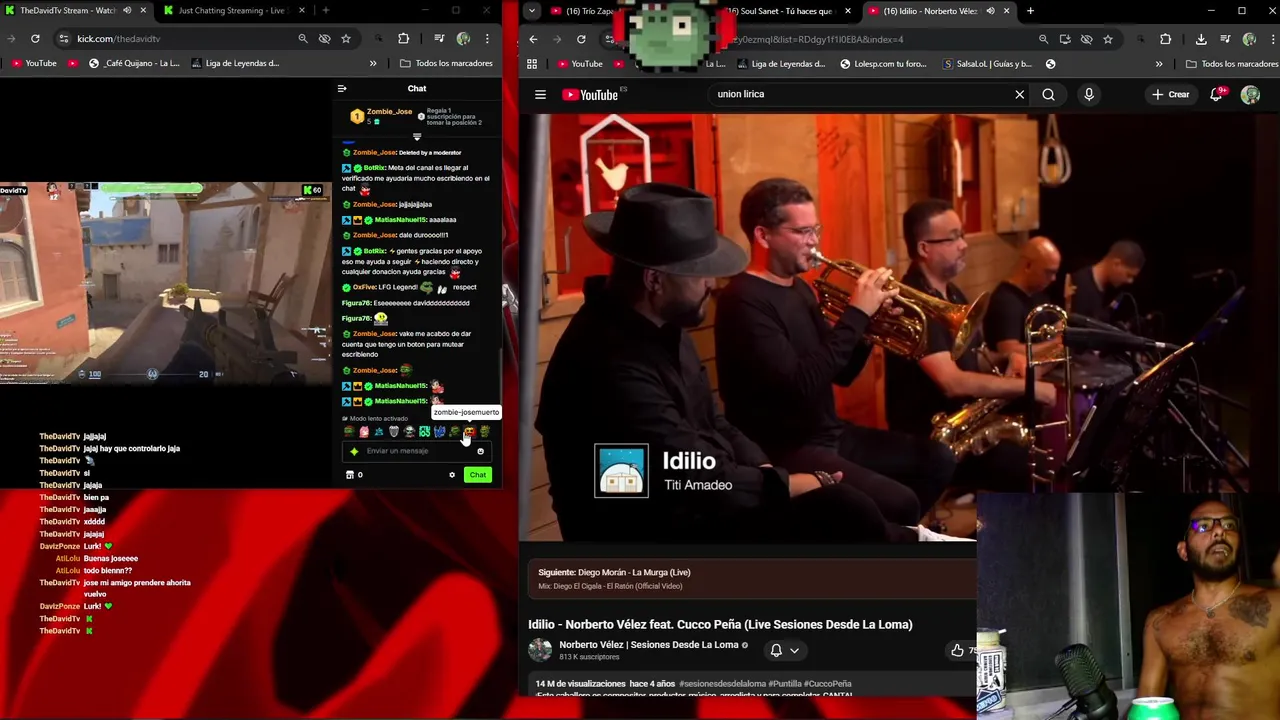Run the YouTube search magnifier button

1048,95
